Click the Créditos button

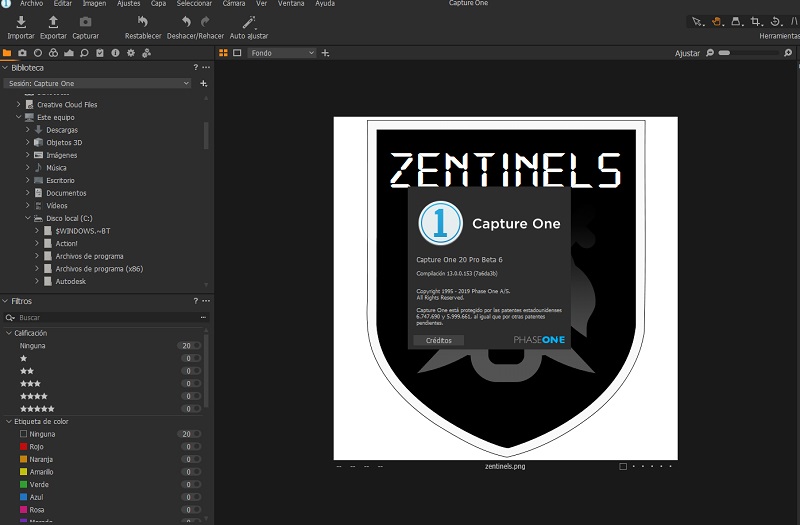tap(438, 340)
